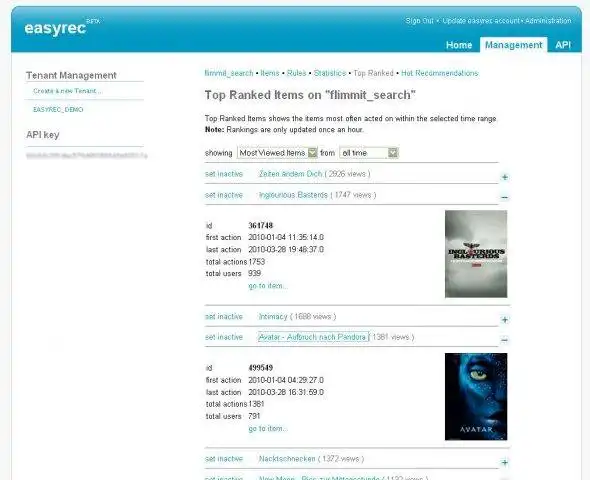Select the EASYREC_DEMO tenant

(58, 109)
